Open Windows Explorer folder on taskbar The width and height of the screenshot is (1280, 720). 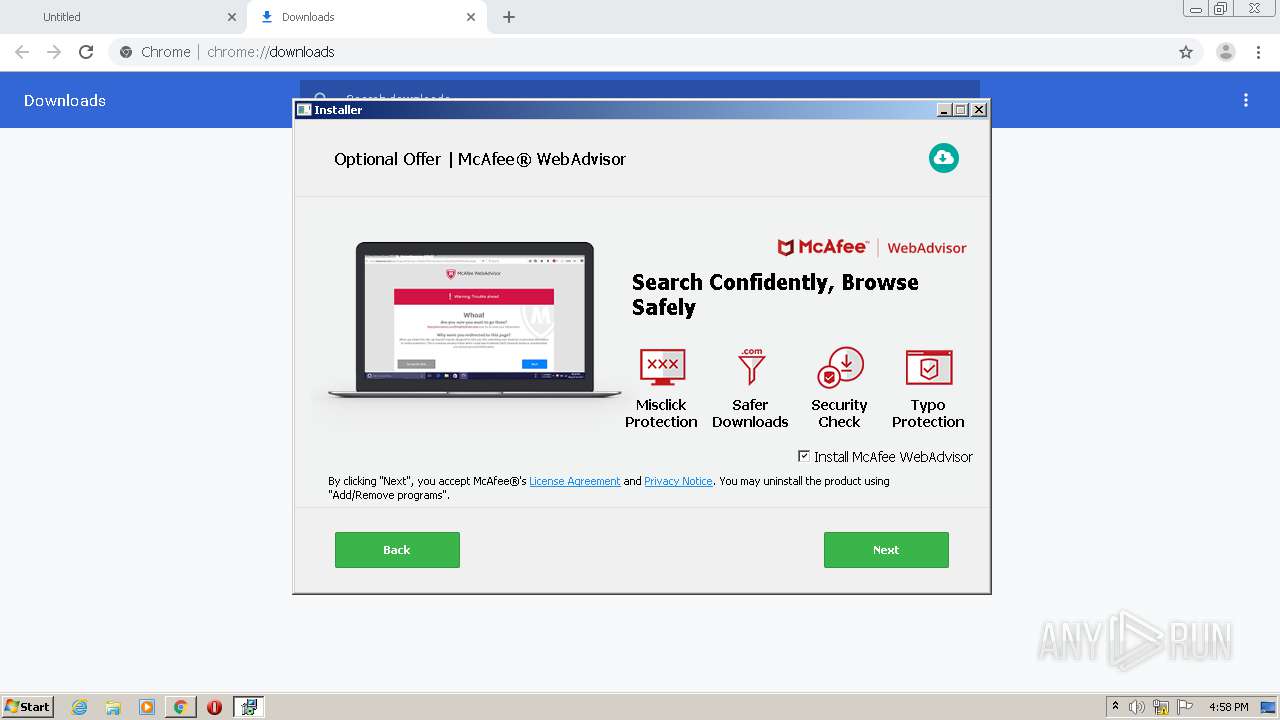[113, 707]
